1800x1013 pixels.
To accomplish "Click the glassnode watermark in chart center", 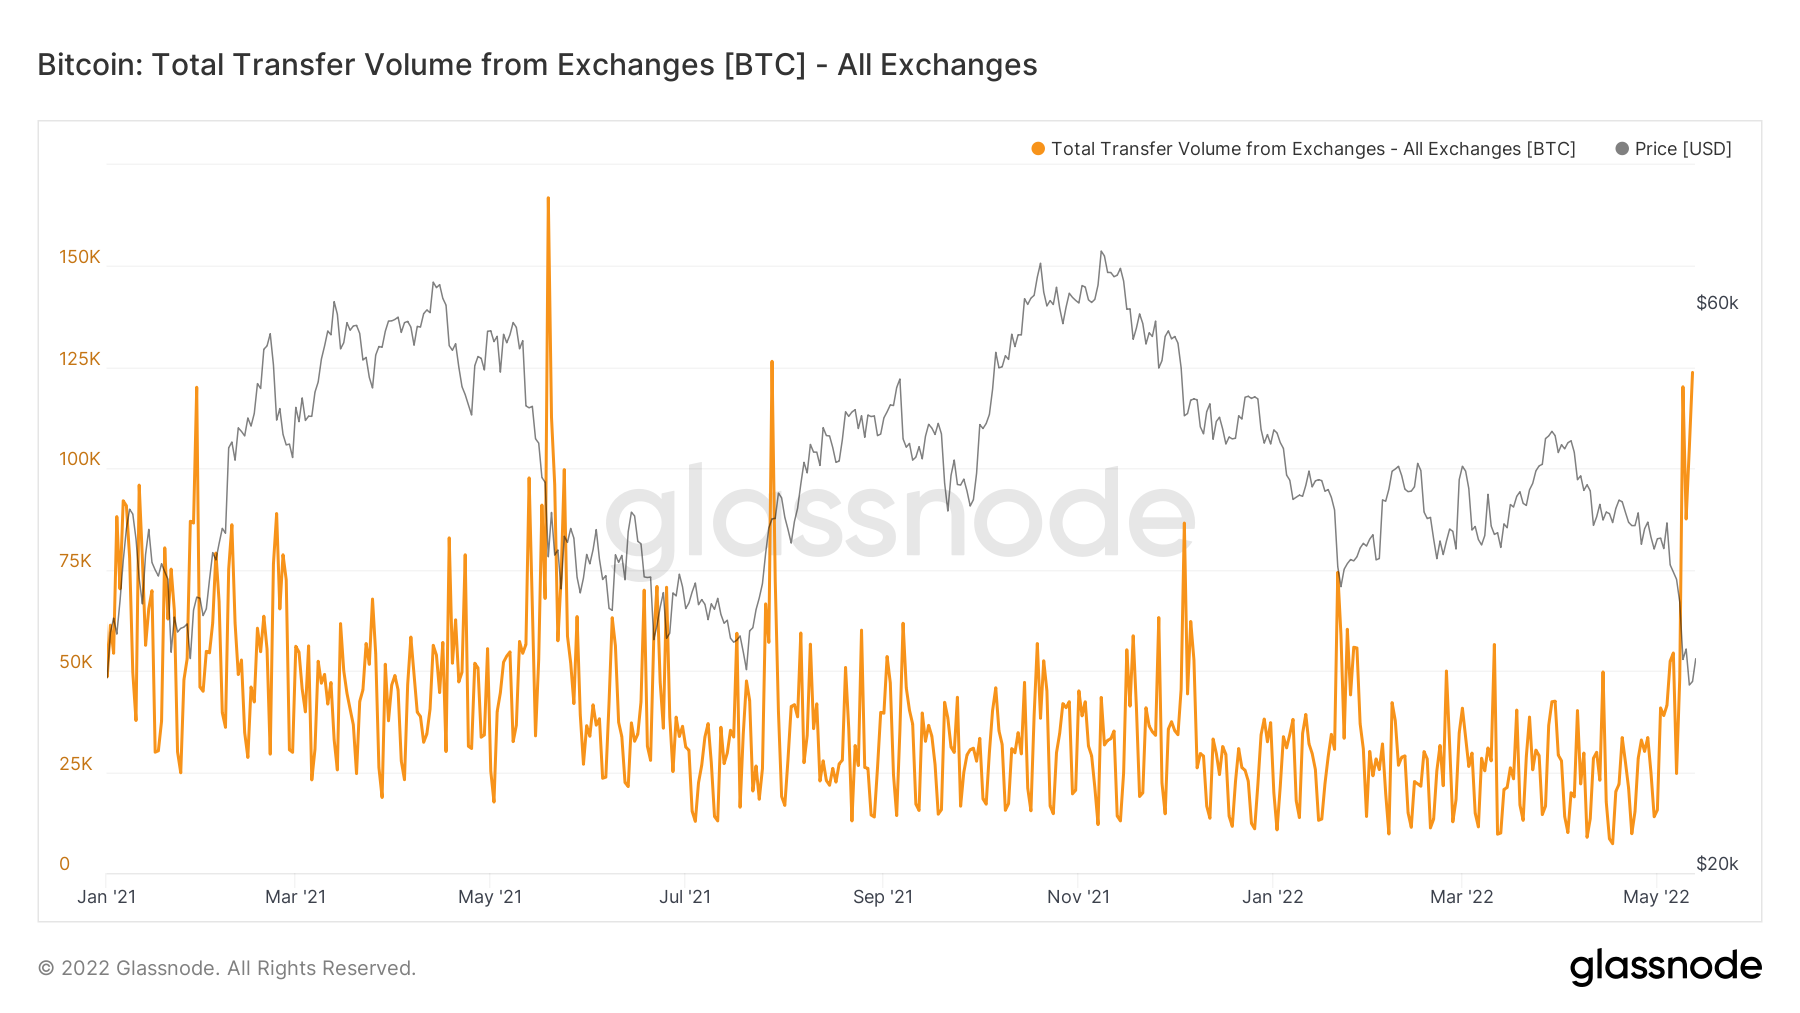I will [900, 517].
